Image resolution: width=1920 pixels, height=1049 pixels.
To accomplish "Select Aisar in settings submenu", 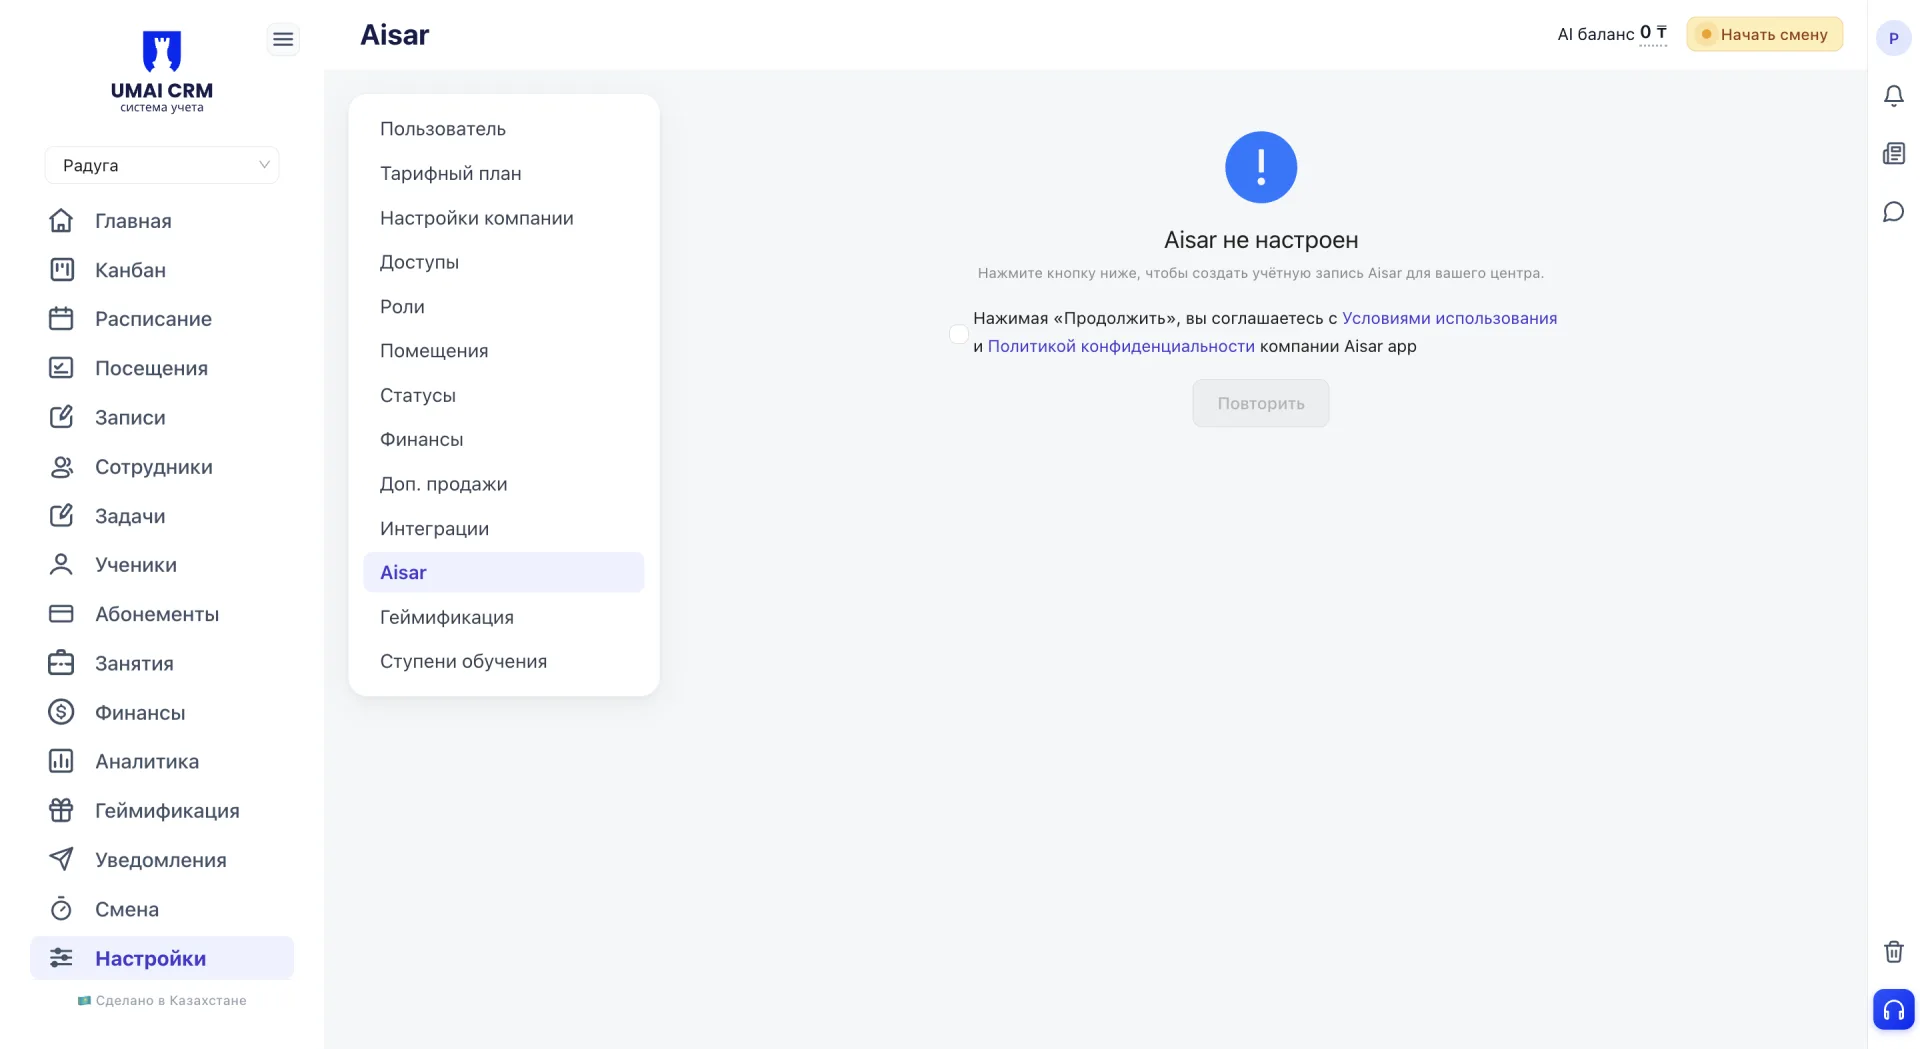I will [504, 572].
